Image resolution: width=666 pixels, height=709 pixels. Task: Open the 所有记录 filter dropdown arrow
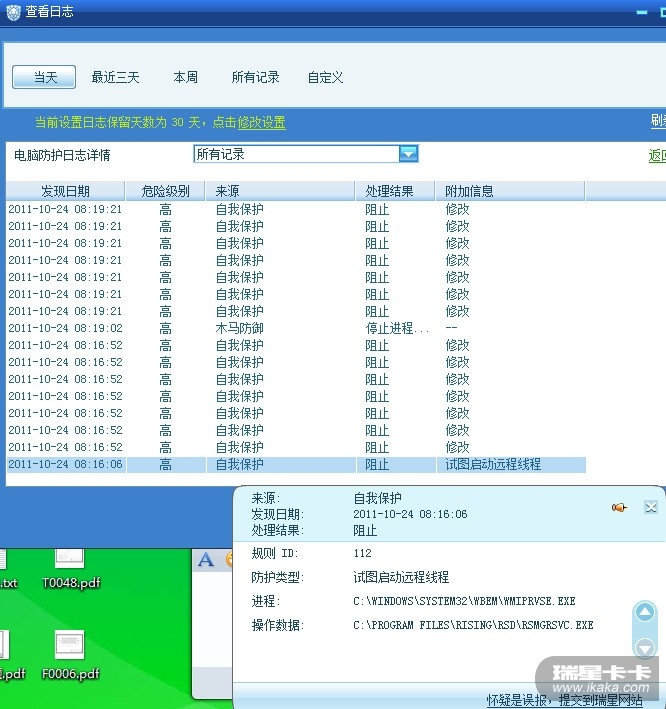pyautogui.click(x=408, y=154)
